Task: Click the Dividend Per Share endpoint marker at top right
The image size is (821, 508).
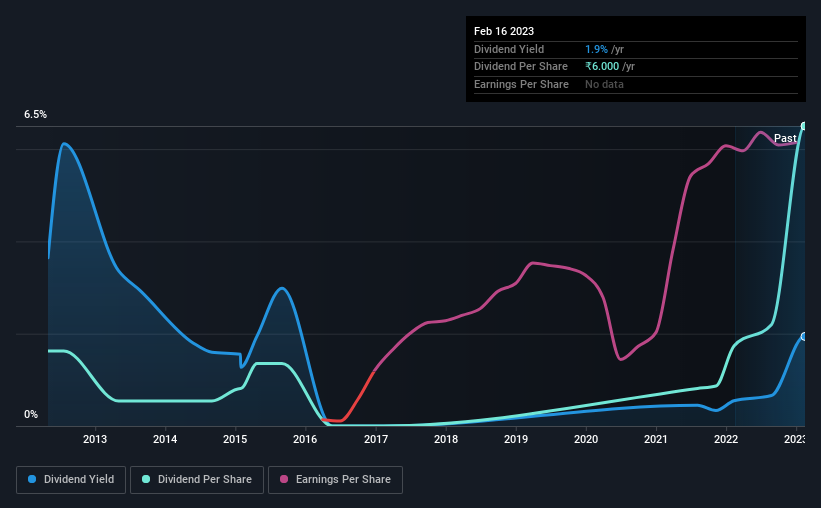Action: [804, 126]
